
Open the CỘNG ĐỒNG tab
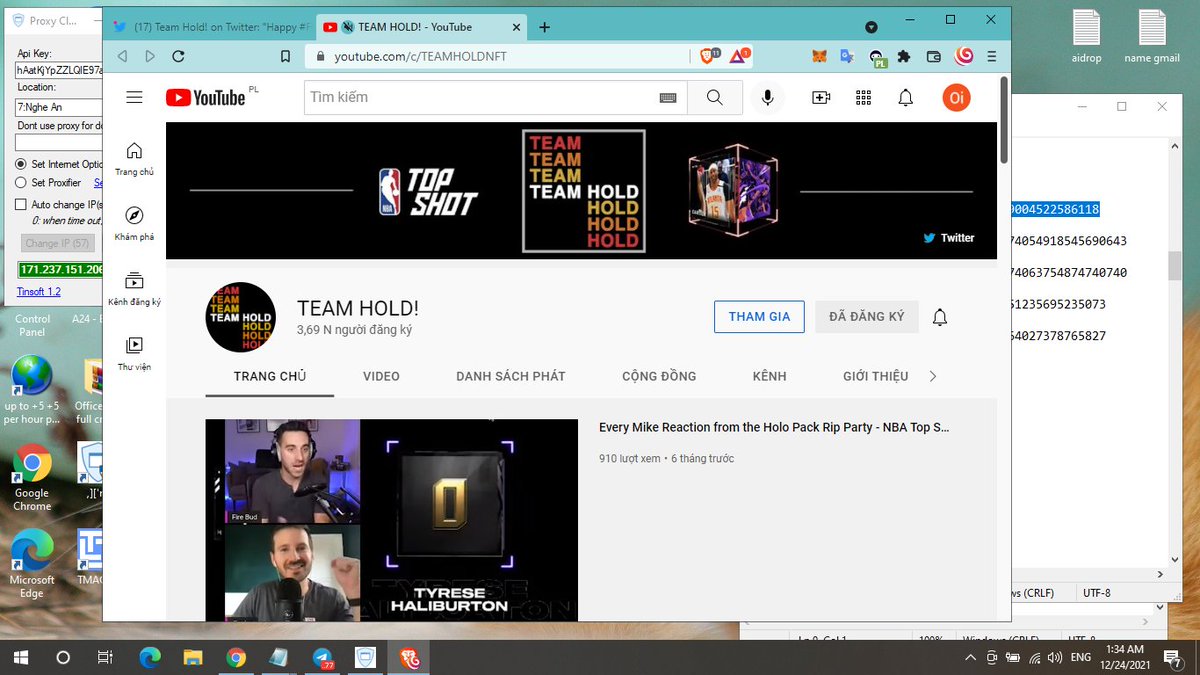(x=659, y=376)
